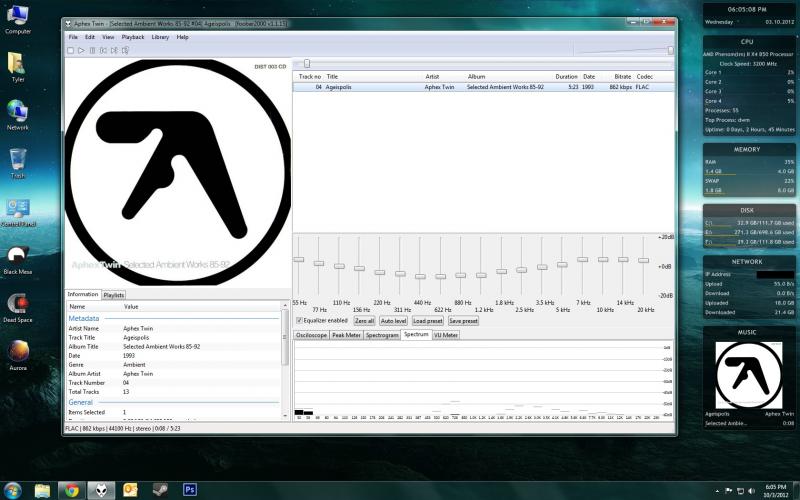Launch the Aurora desktop shortcut
800x500 pixels.
[x=18, y=355]
